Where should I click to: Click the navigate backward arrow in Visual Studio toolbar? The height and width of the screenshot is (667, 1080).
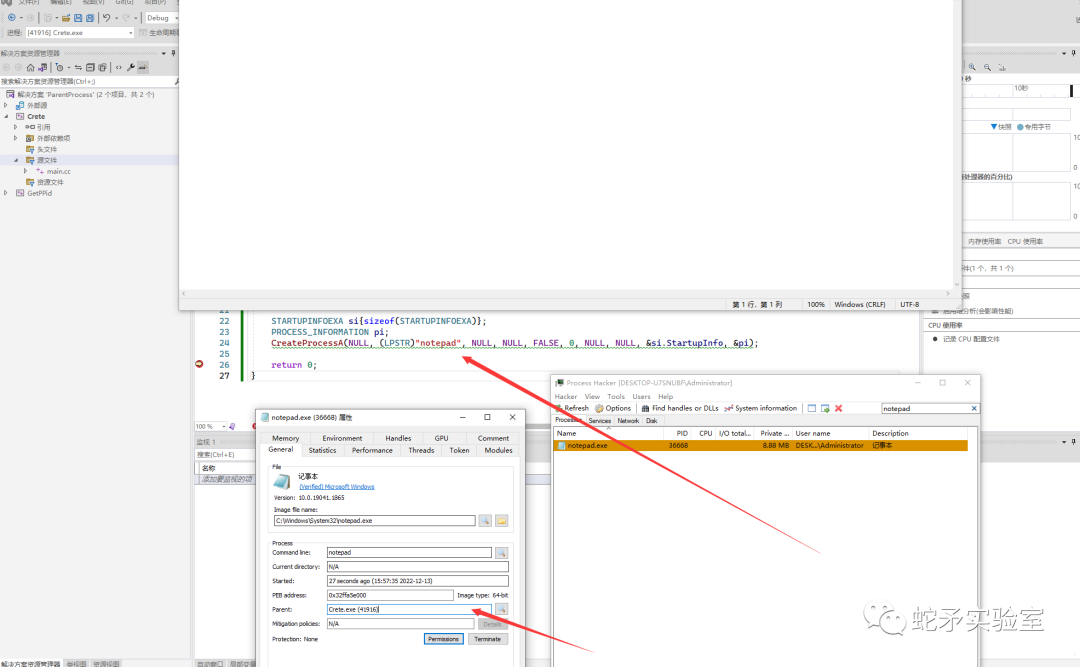[12, 18]
